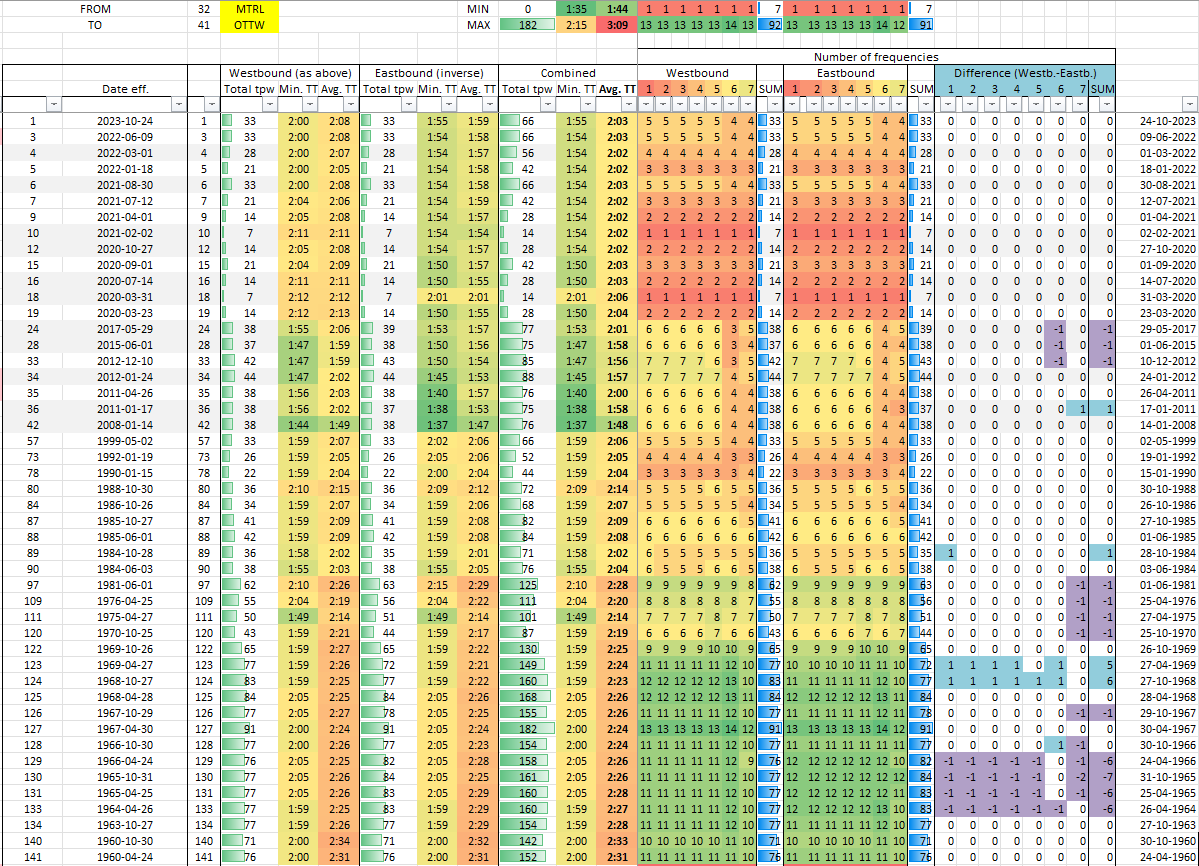1199x866 pixels.
Task: Open the first column's filter dropdown
Action: pyautogui.click(x=53, y=104)
